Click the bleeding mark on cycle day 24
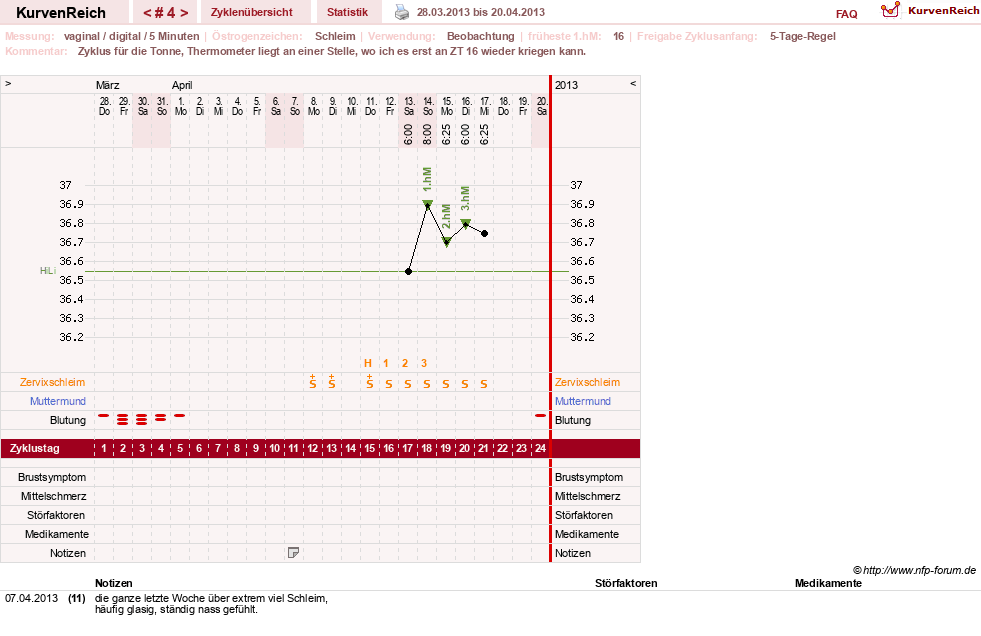 [541, 415]
